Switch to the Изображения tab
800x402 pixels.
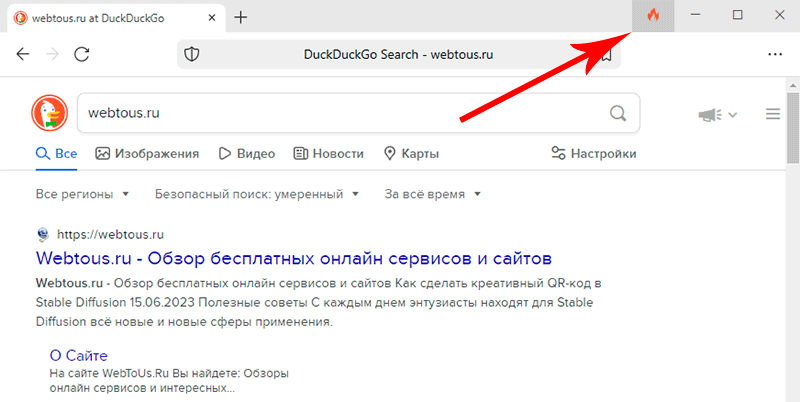tap(147, 154)
